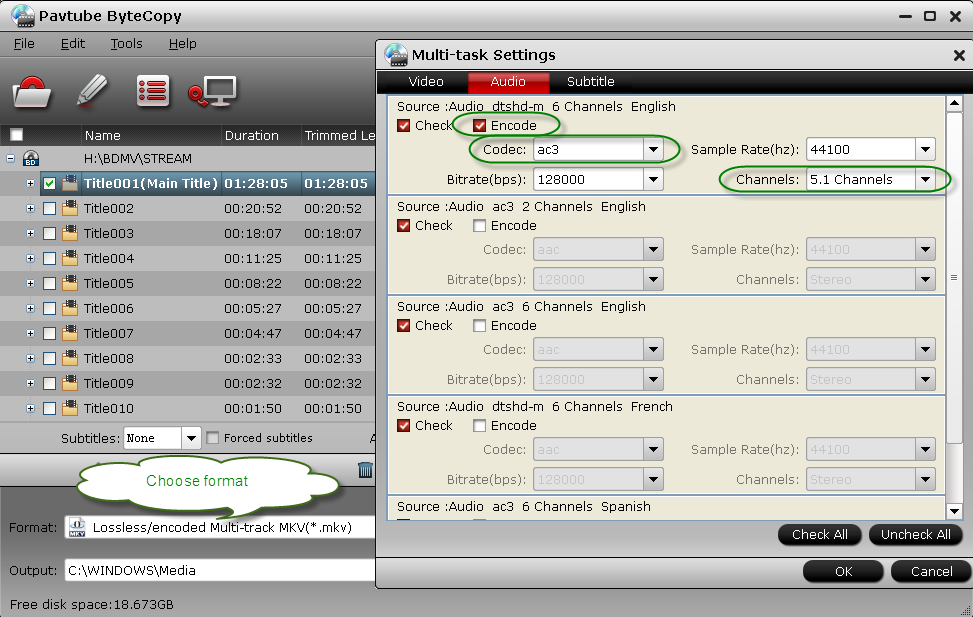Click the folder icon of Title005
This screenshot has width=973, height=617.
click(70, 283)
